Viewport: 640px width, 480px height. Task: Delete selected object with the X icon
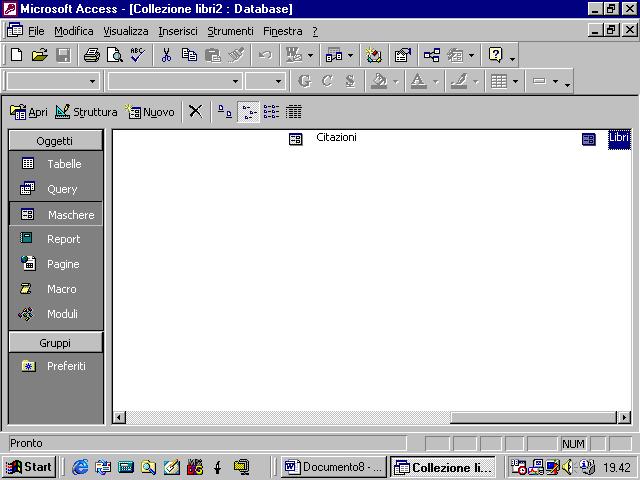[x=196, y=111]
